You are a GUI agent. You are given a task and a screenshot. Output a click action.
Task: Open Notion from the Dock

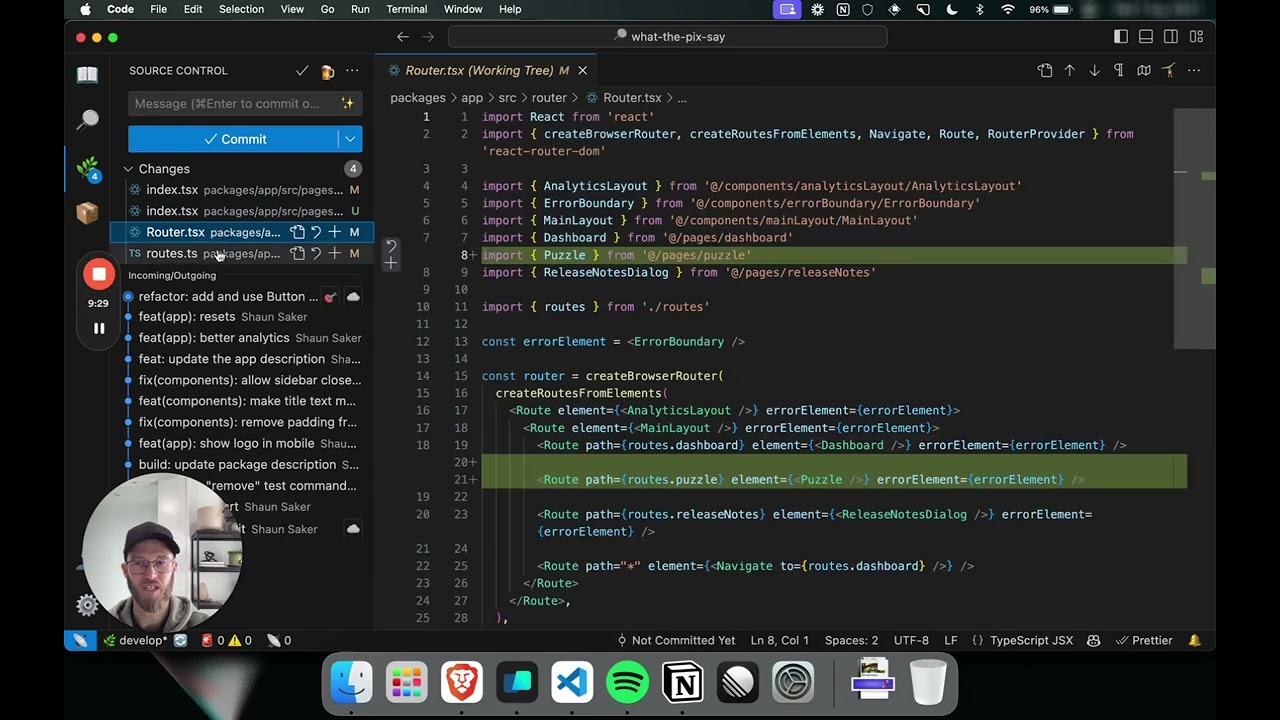[x=684, y=684]
